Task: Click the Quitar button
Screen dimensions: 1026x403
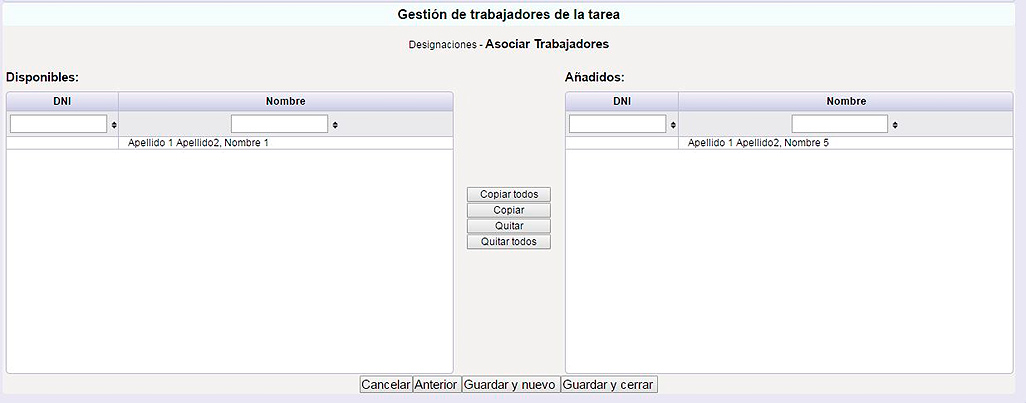Action: coord(508,226)
